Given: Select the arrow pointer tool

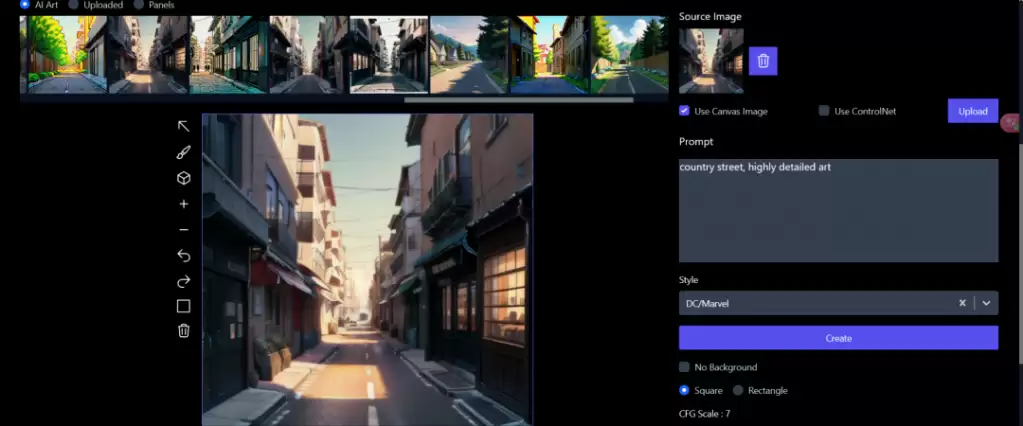Looking at the screenshot, I should [183, 126].
